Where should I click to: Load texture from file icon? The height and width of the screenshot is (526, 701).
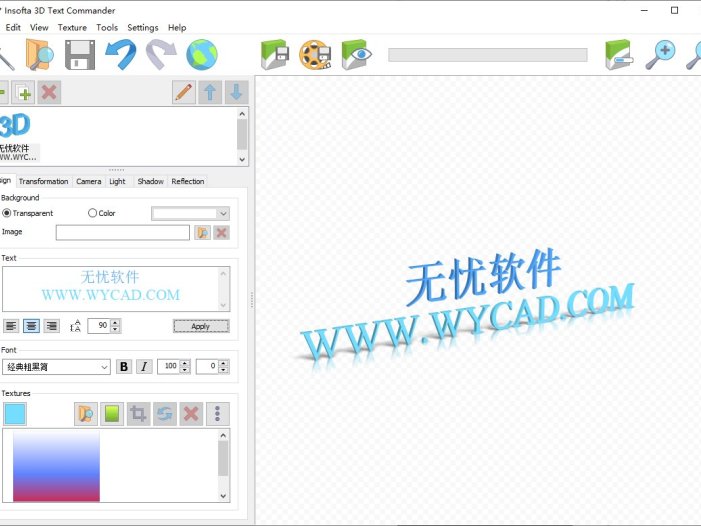86,414
